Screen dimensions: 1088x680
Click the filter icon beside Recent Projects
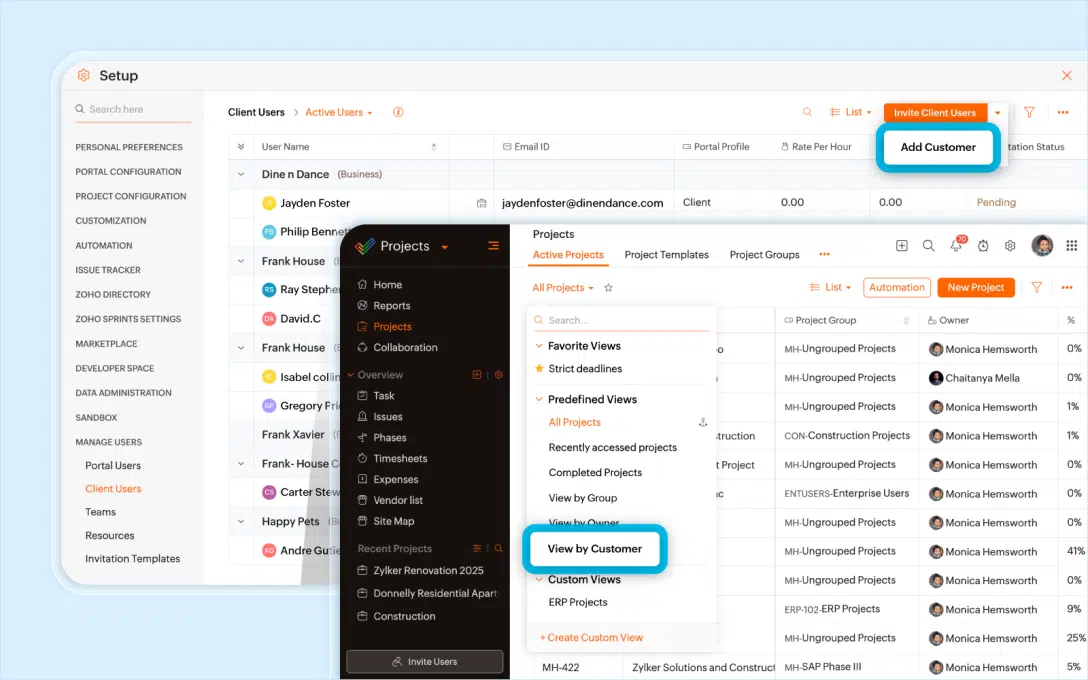tap(477, 548)
